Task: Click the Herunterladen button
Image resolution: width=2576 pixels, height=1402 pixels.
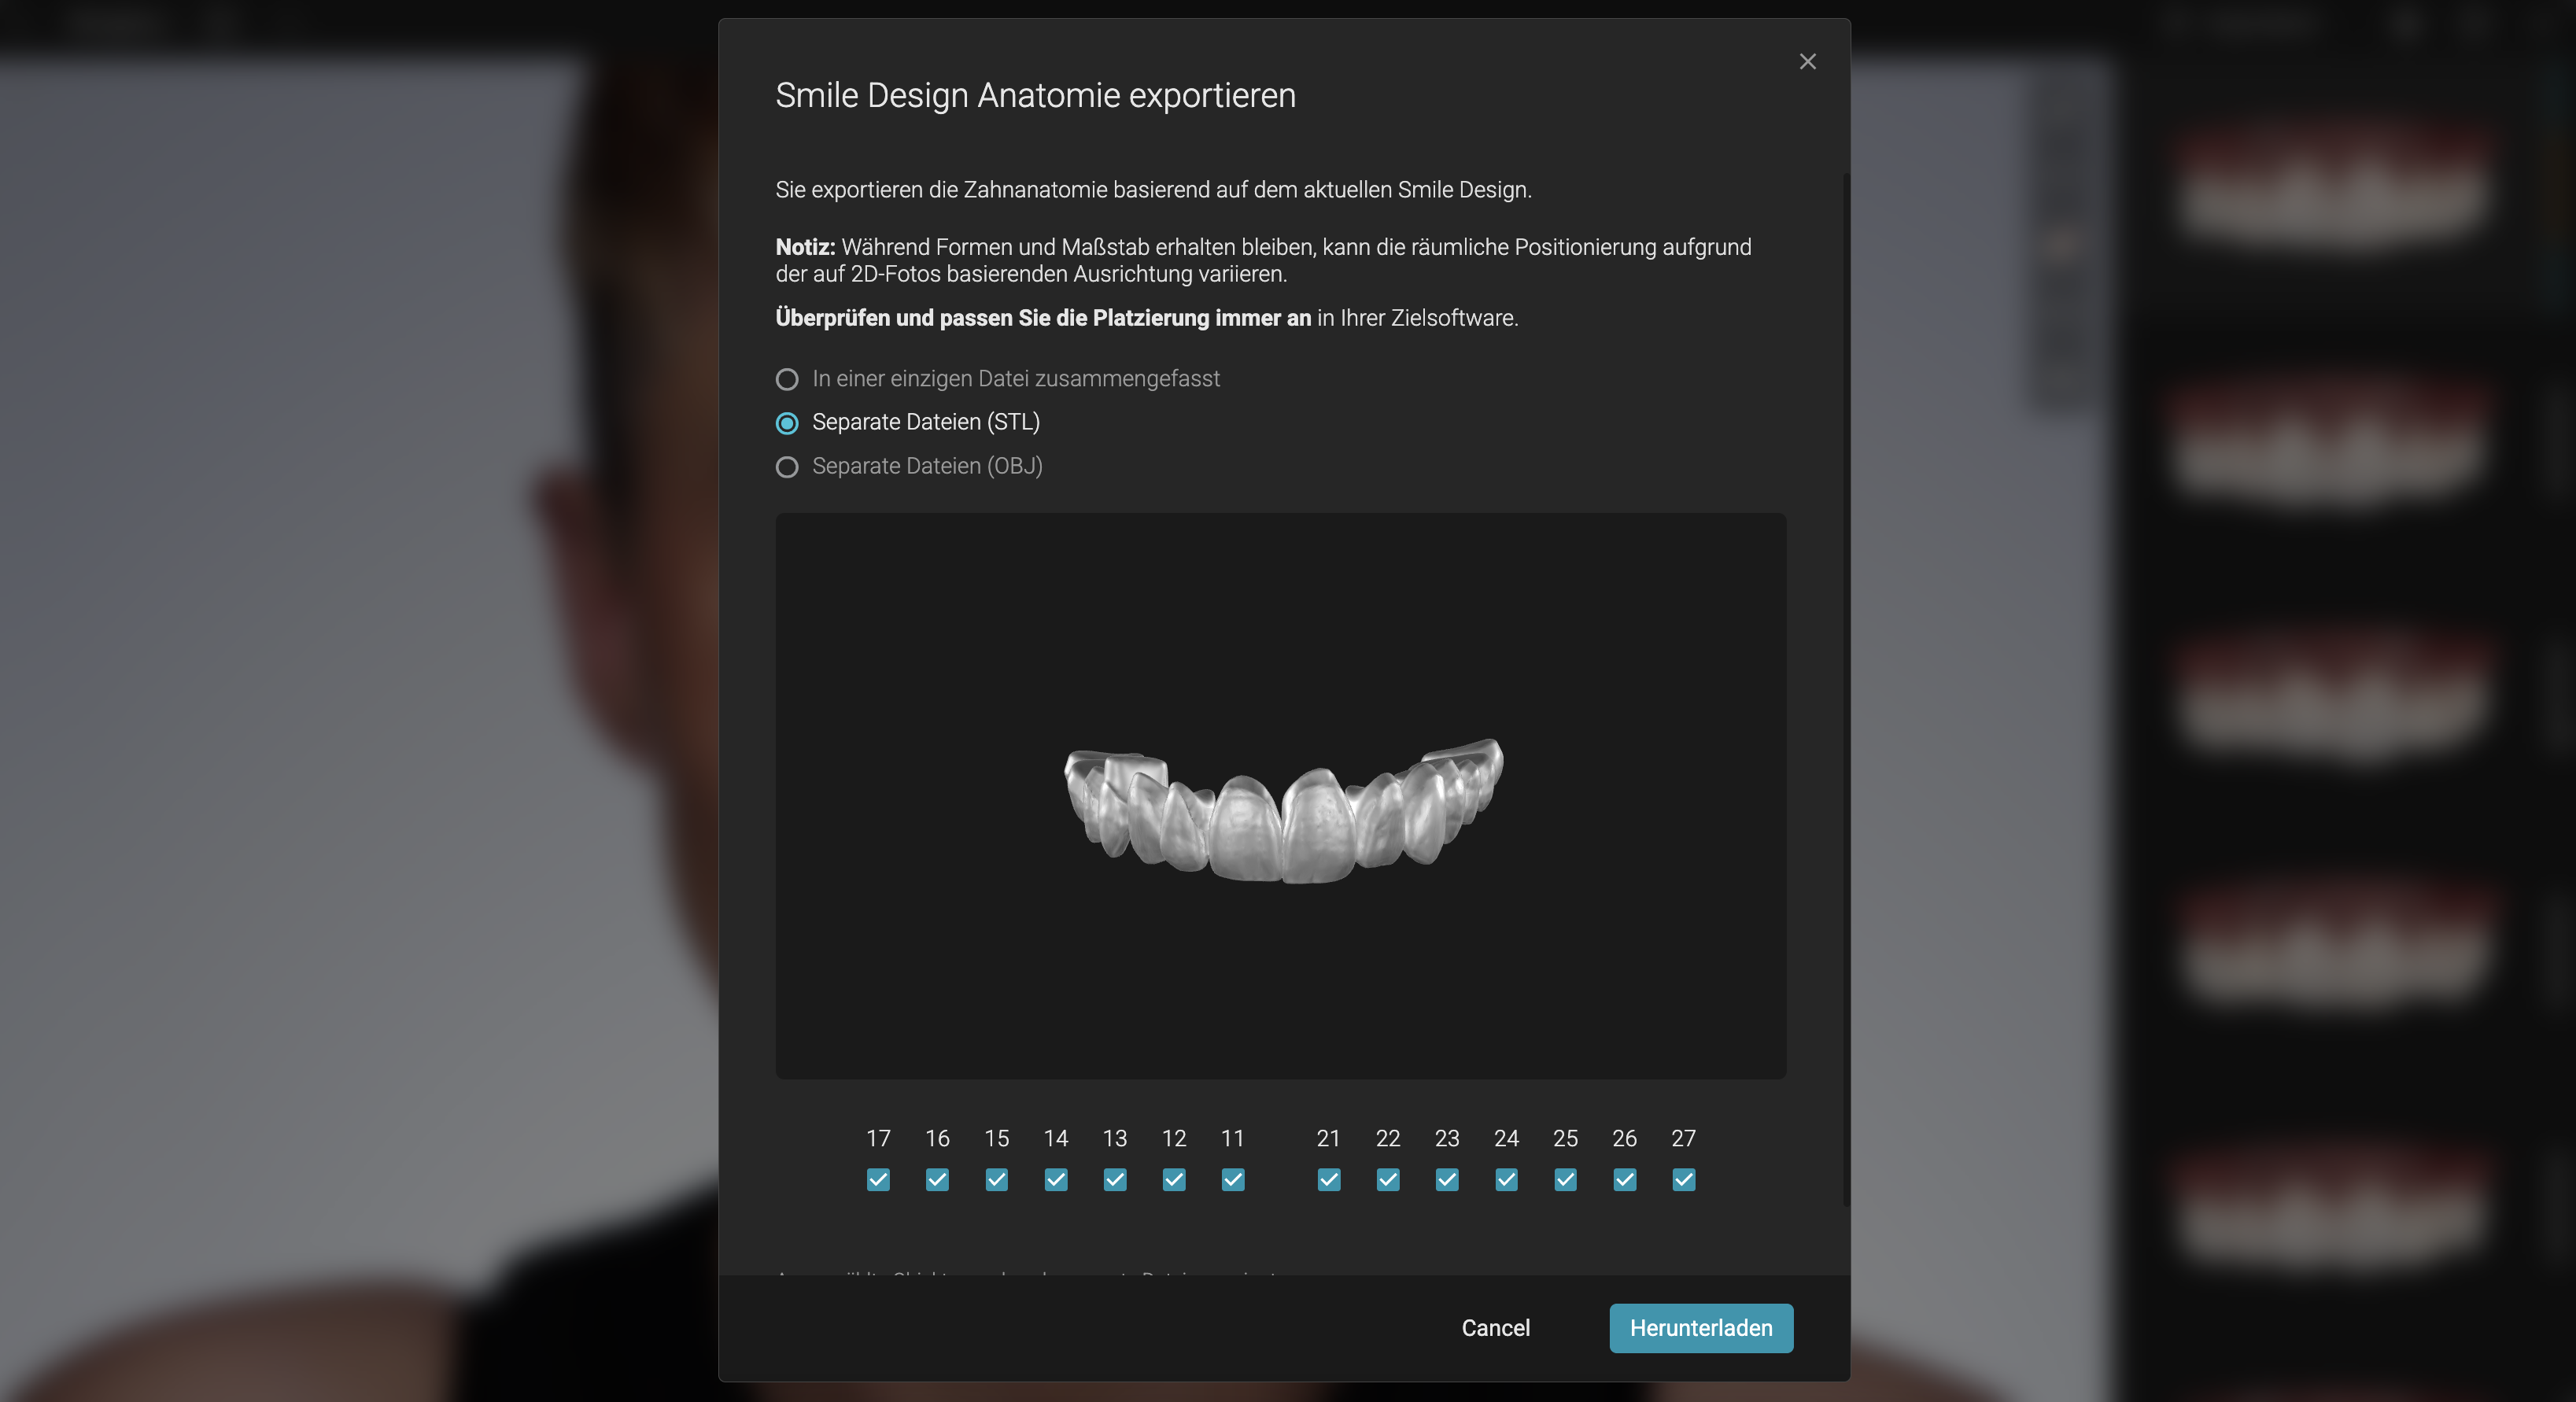Action: click(1700, 1328)
